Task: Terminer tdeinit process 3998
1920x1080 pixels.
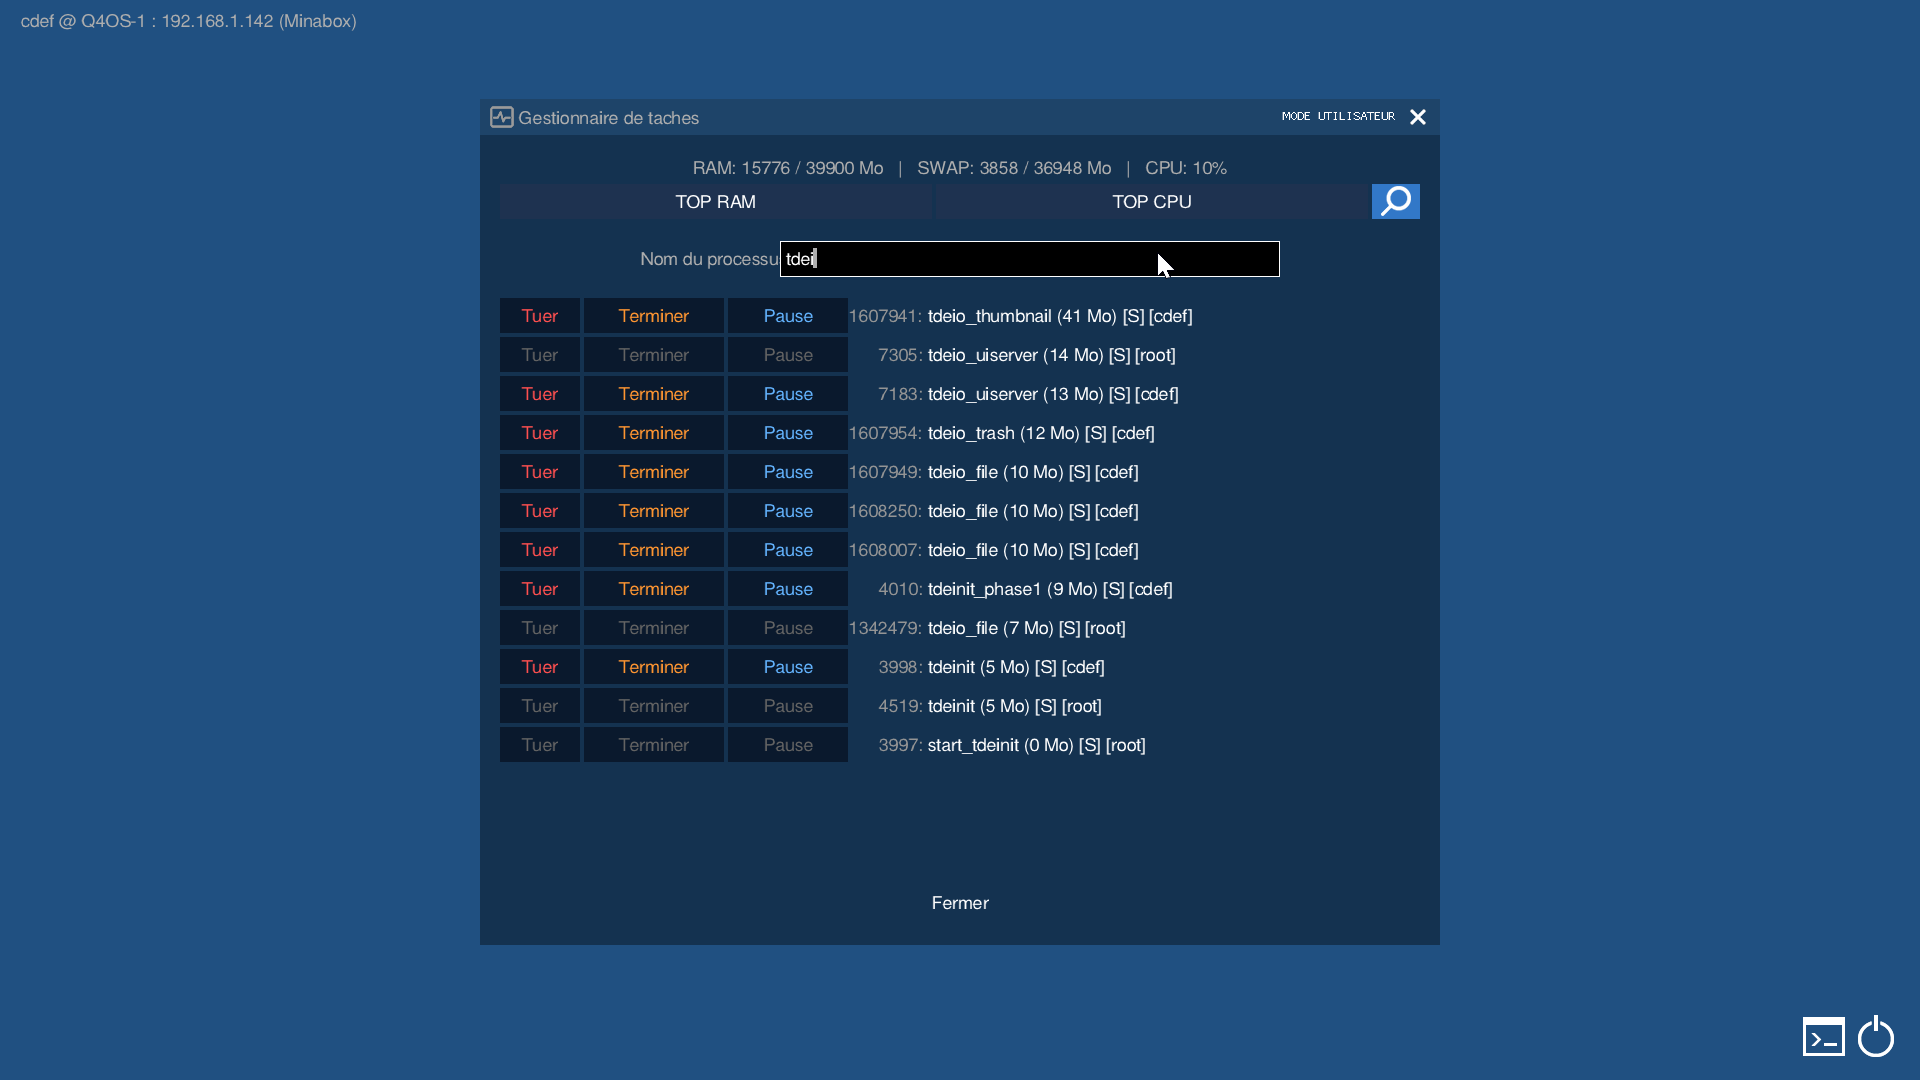Action: [x=654, y=667]
